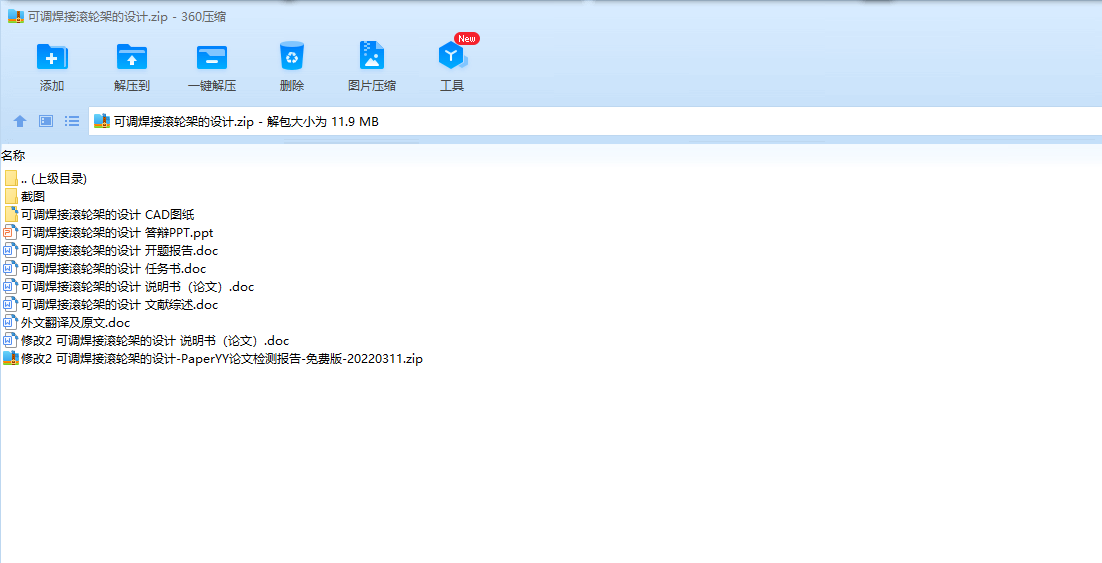Open the 图片压缩 image compression tool
The width and height of the screenshot is (1102, 563).
click(x=372, y=56)
